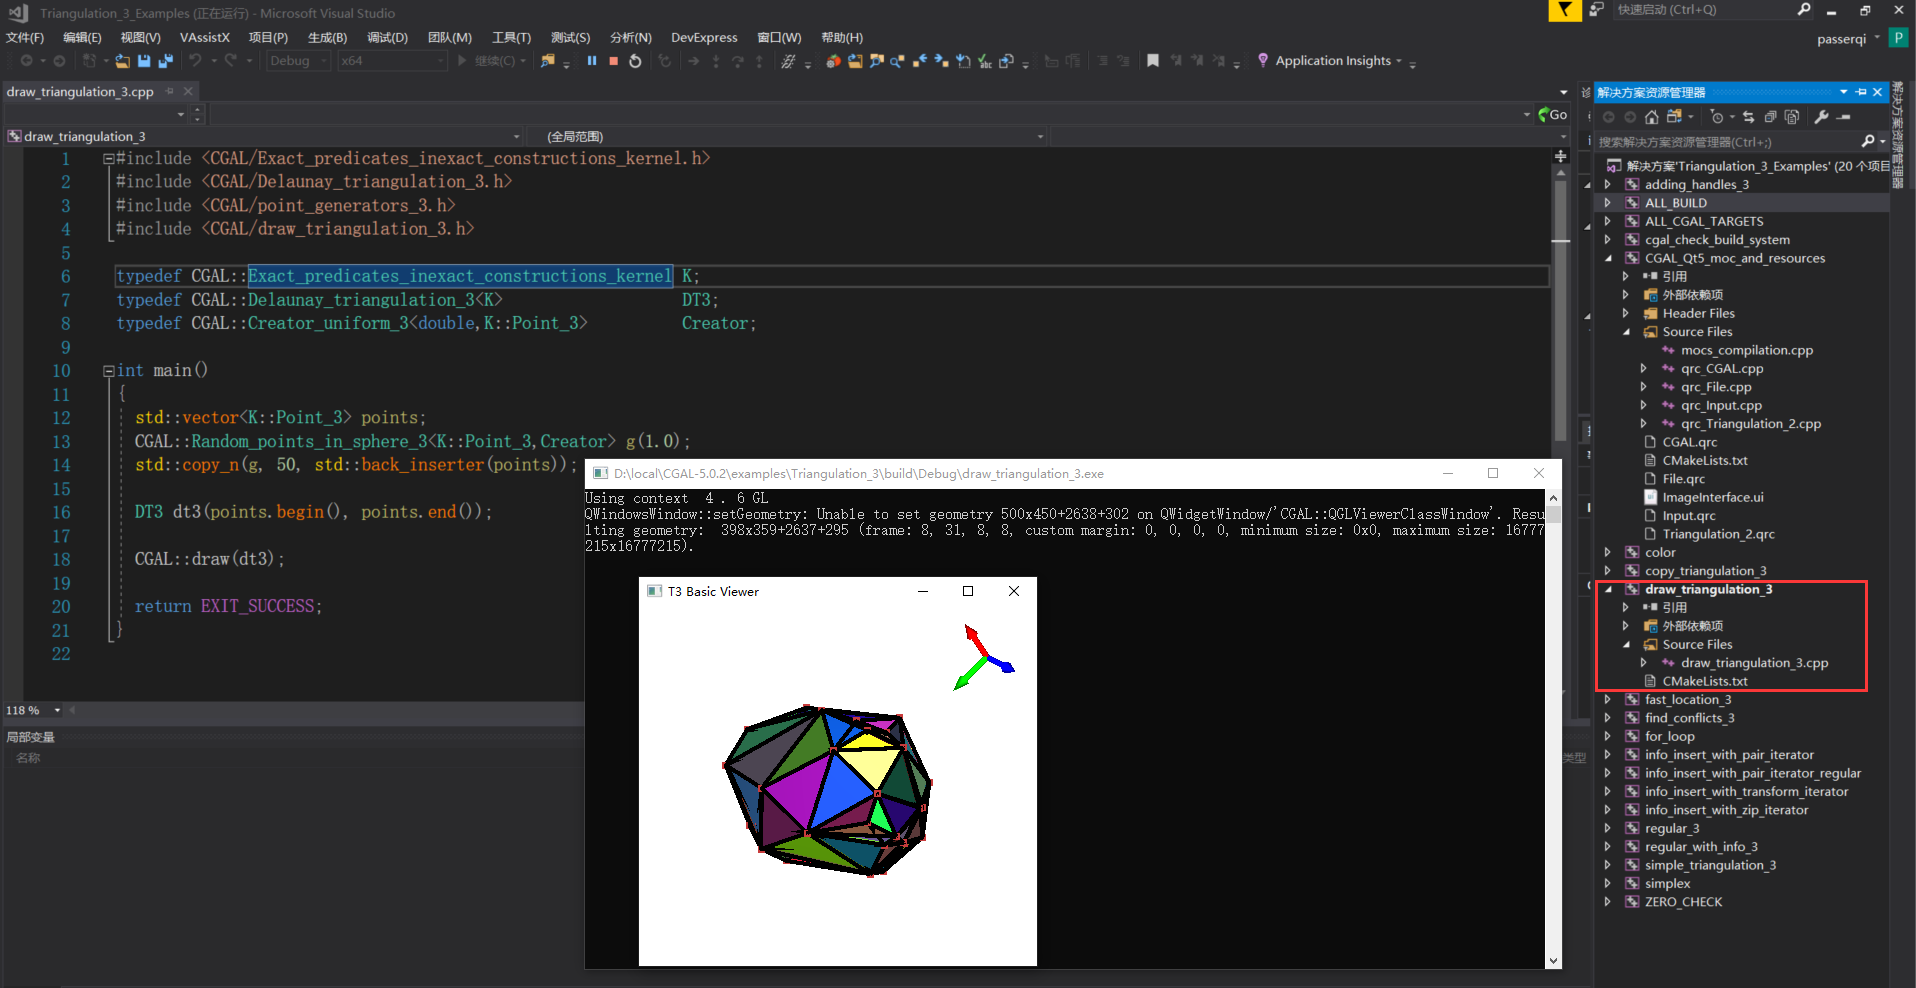Open the draw_triangulation_3 project scope dropdown
The height and width of the screenshot is (988, 1916).
[x=264, y=136]
